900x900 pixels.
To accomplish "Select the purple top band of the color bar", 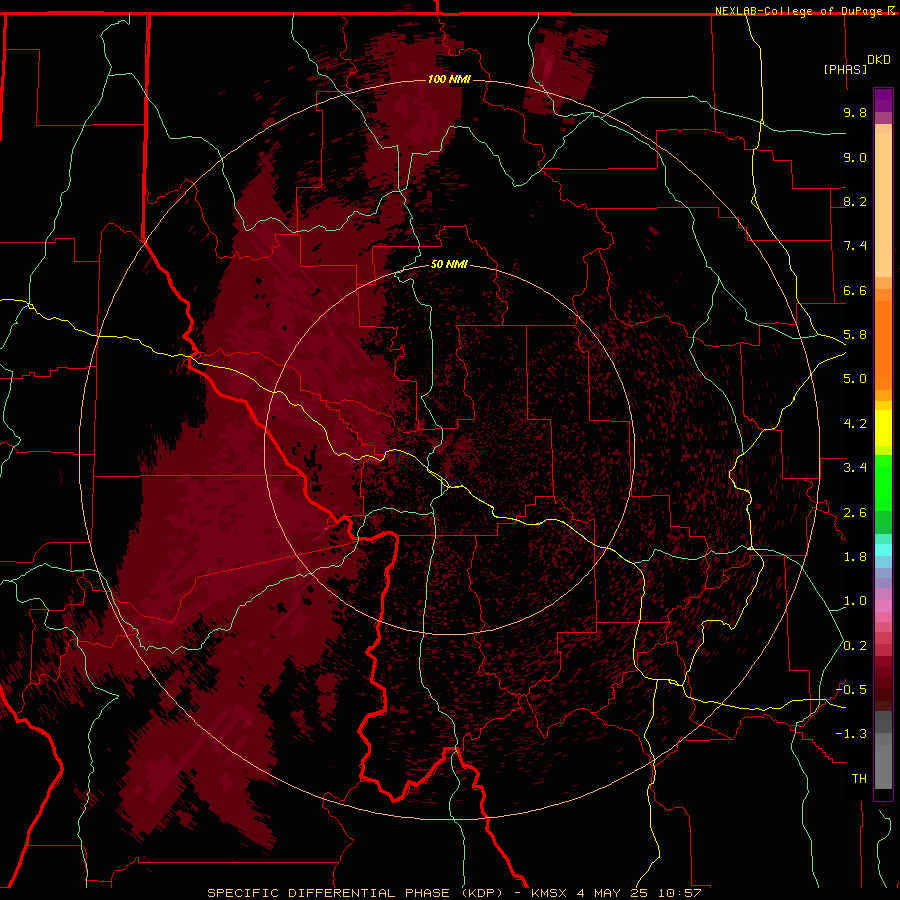I will (x=883, y=100).
